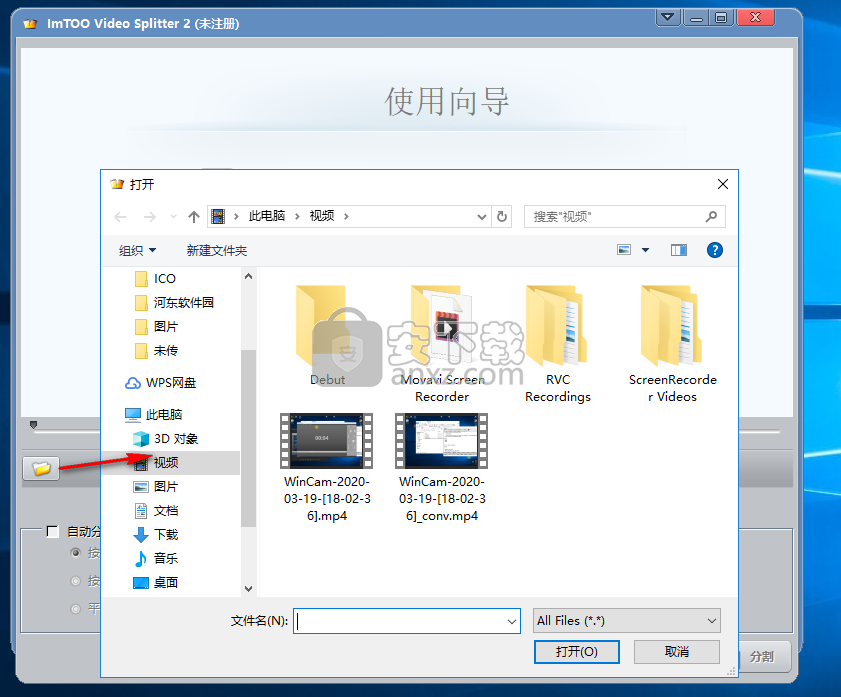The image size is (841, 697).
Task: Toggle the 自动分 checkbox in ImTOO
Action: point(53,531)
